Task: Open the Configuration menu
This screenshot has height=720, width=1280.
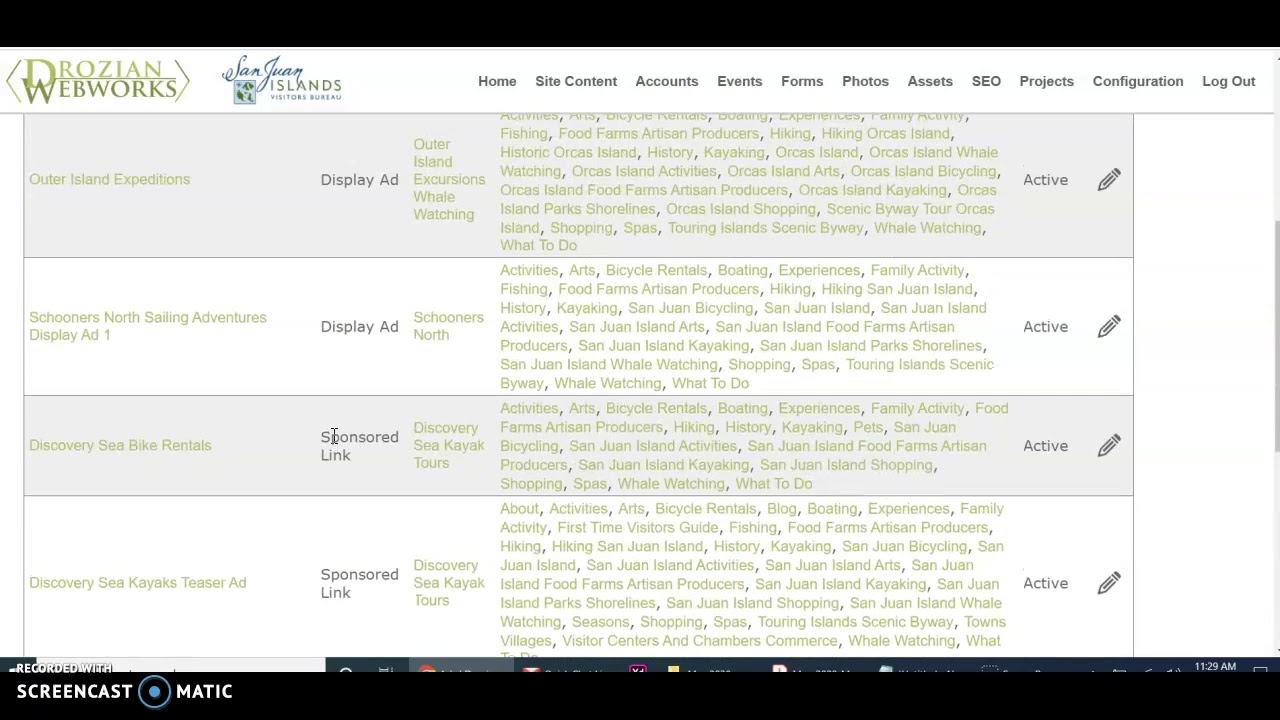Action: 1138,81
